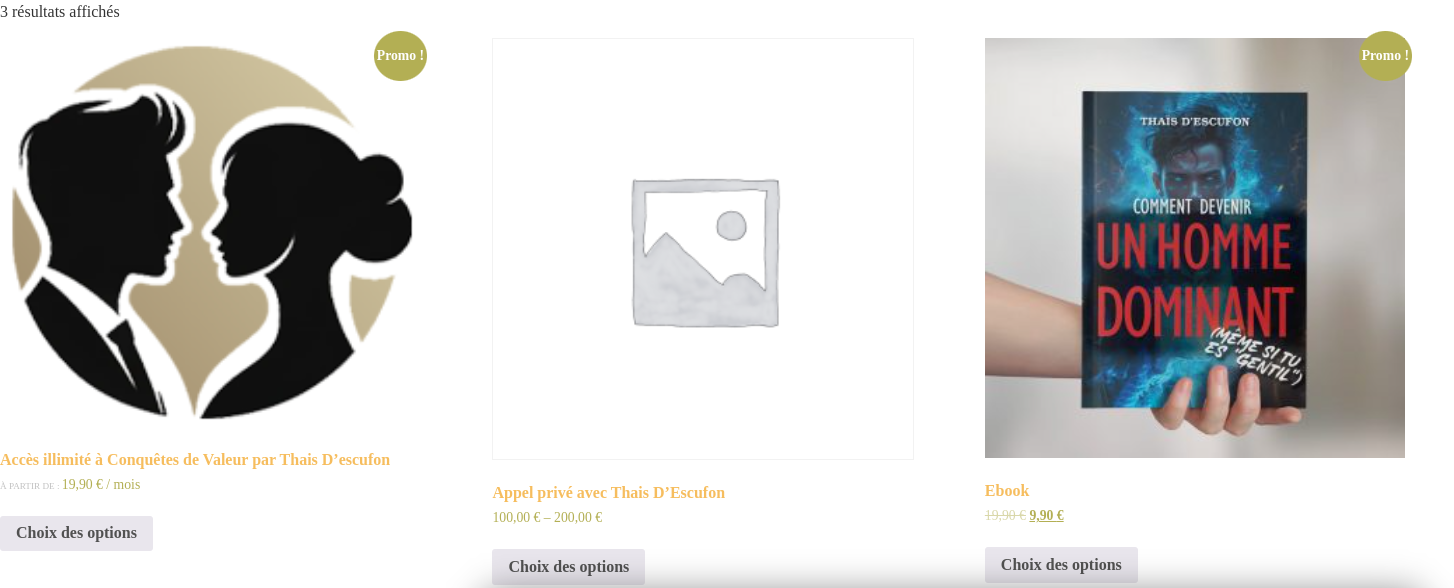Choose options for the Ebook product
This screenshot has height=588, width=1454.
pos(1061,565)
